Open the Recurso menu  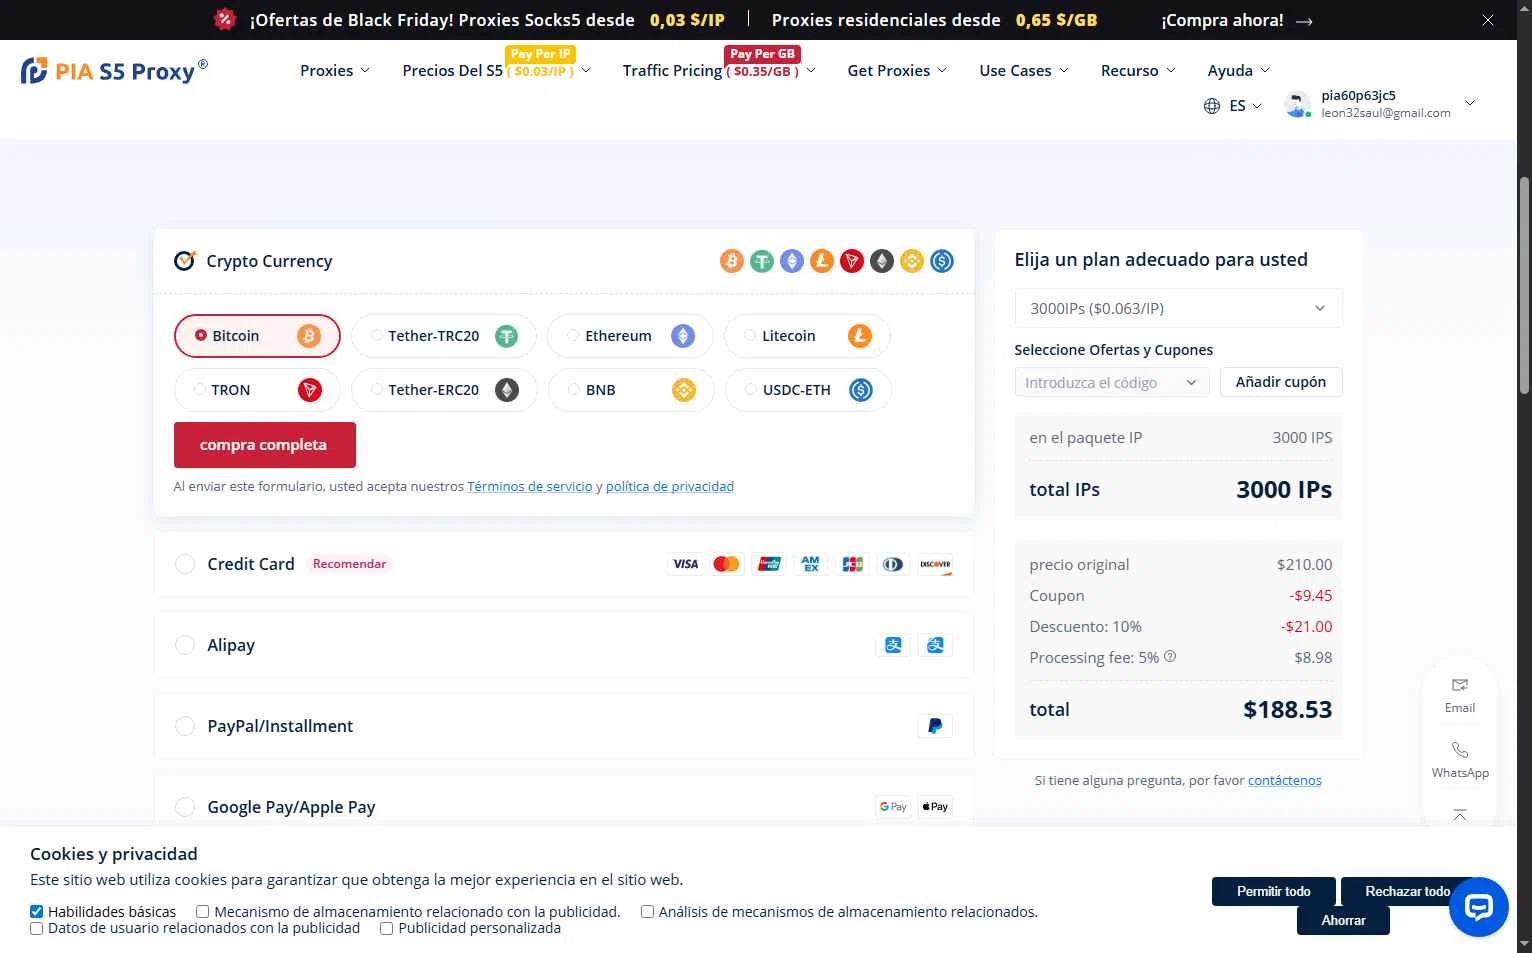[x=1138, y=70]
